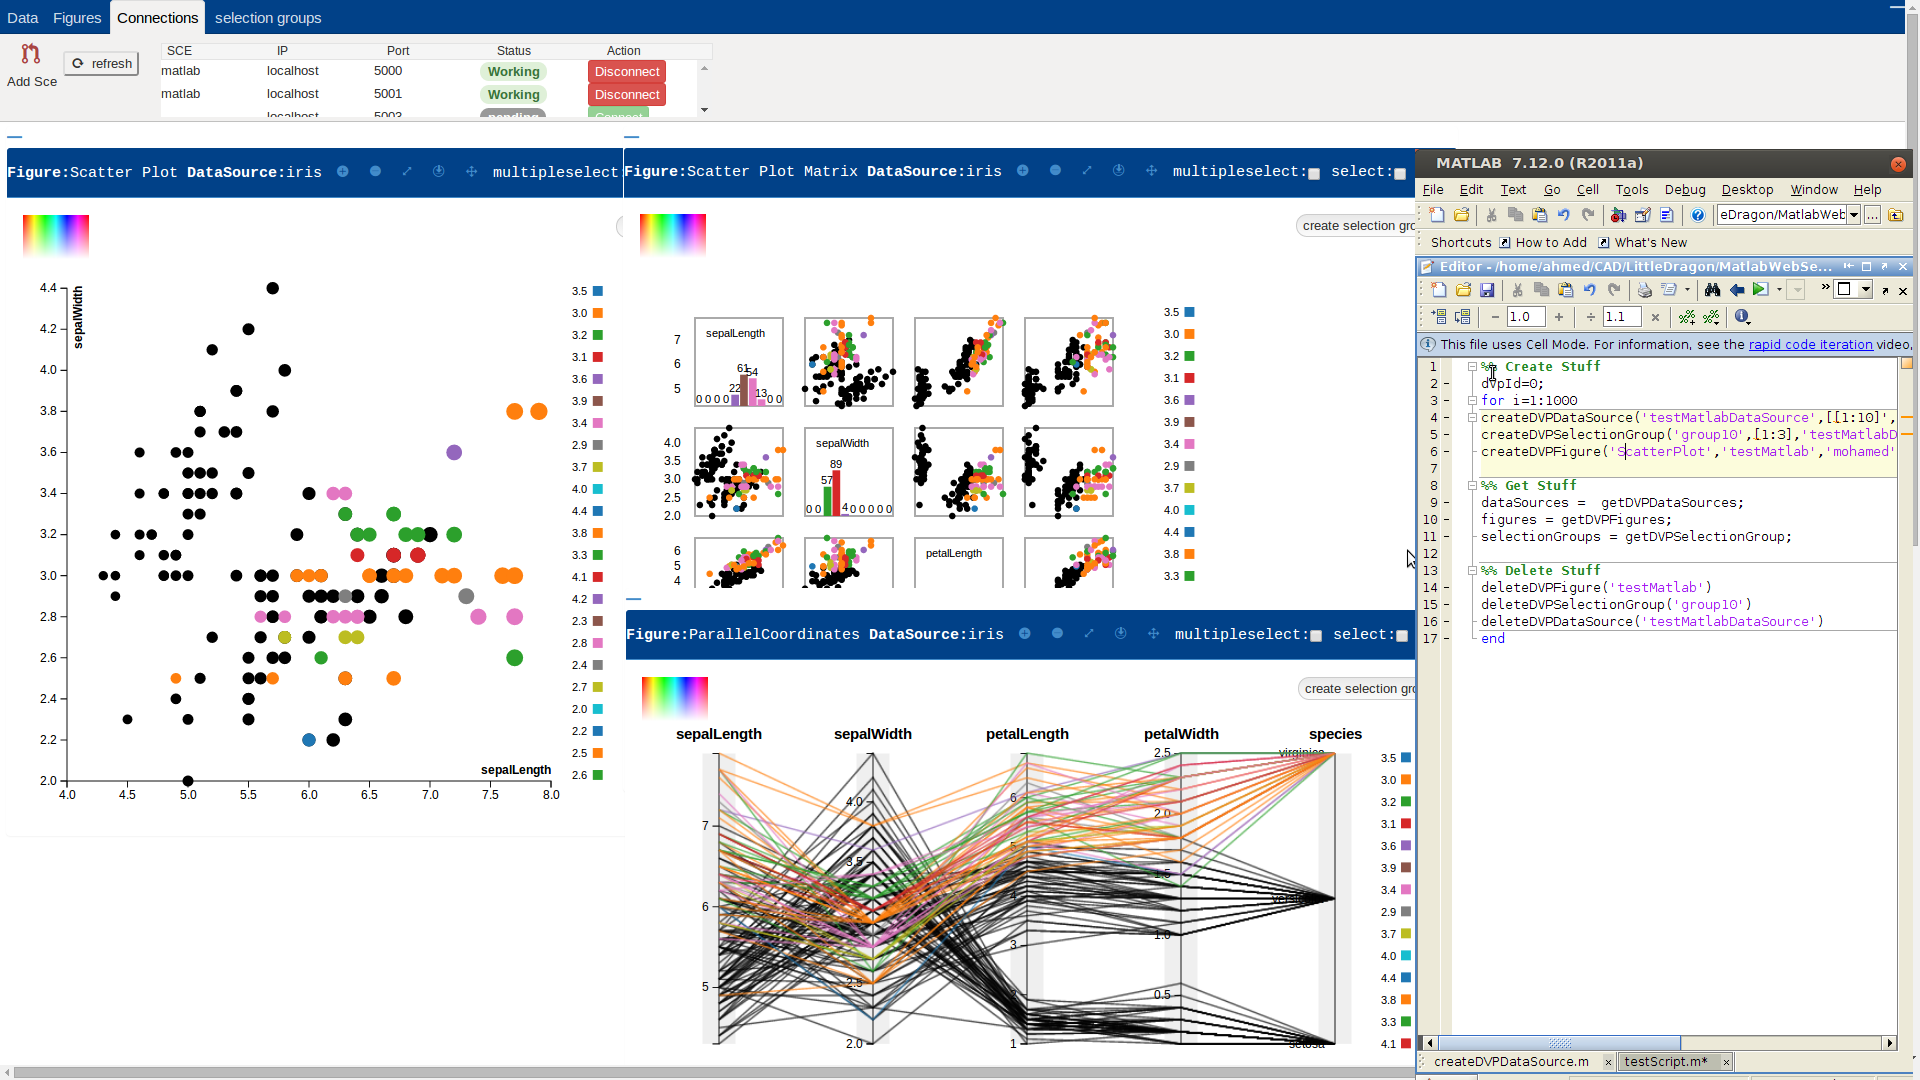The image size is (1920, 1080).
Task: Click the go-up-one-folder icon in MATLAB
Action: coord(1895,215)
